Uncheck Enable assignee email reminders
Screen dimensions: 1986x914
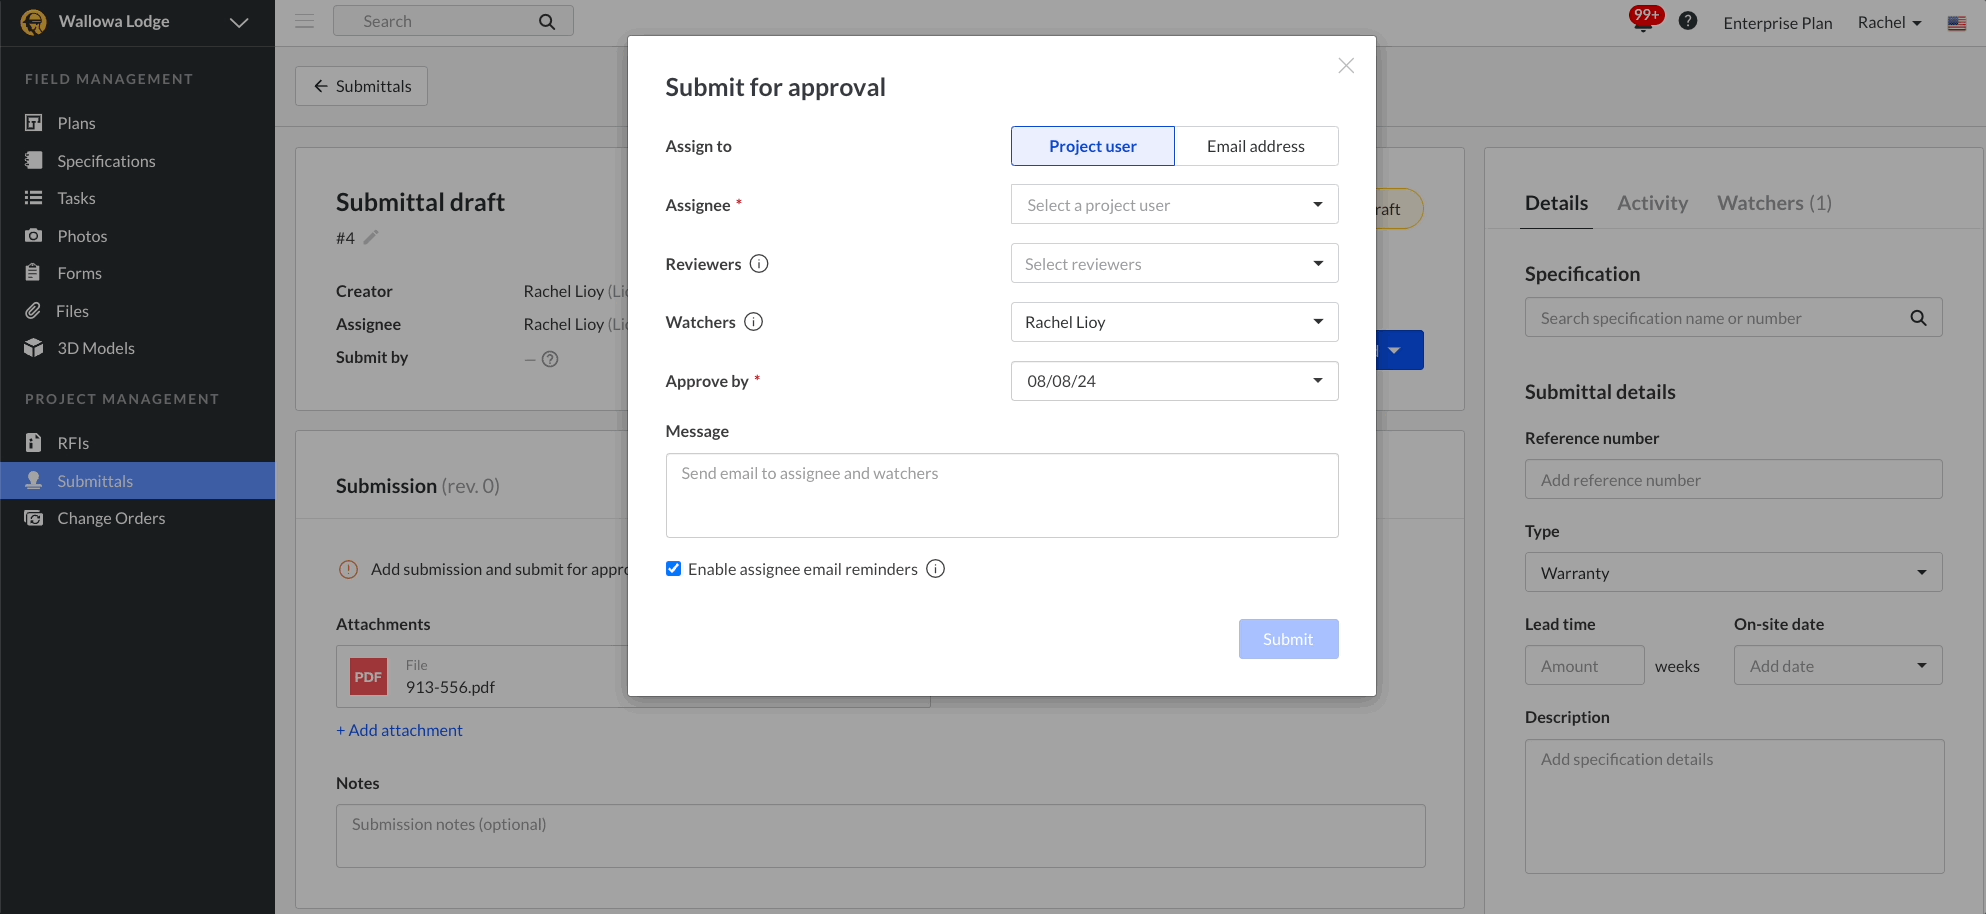(x=674, y=569)
